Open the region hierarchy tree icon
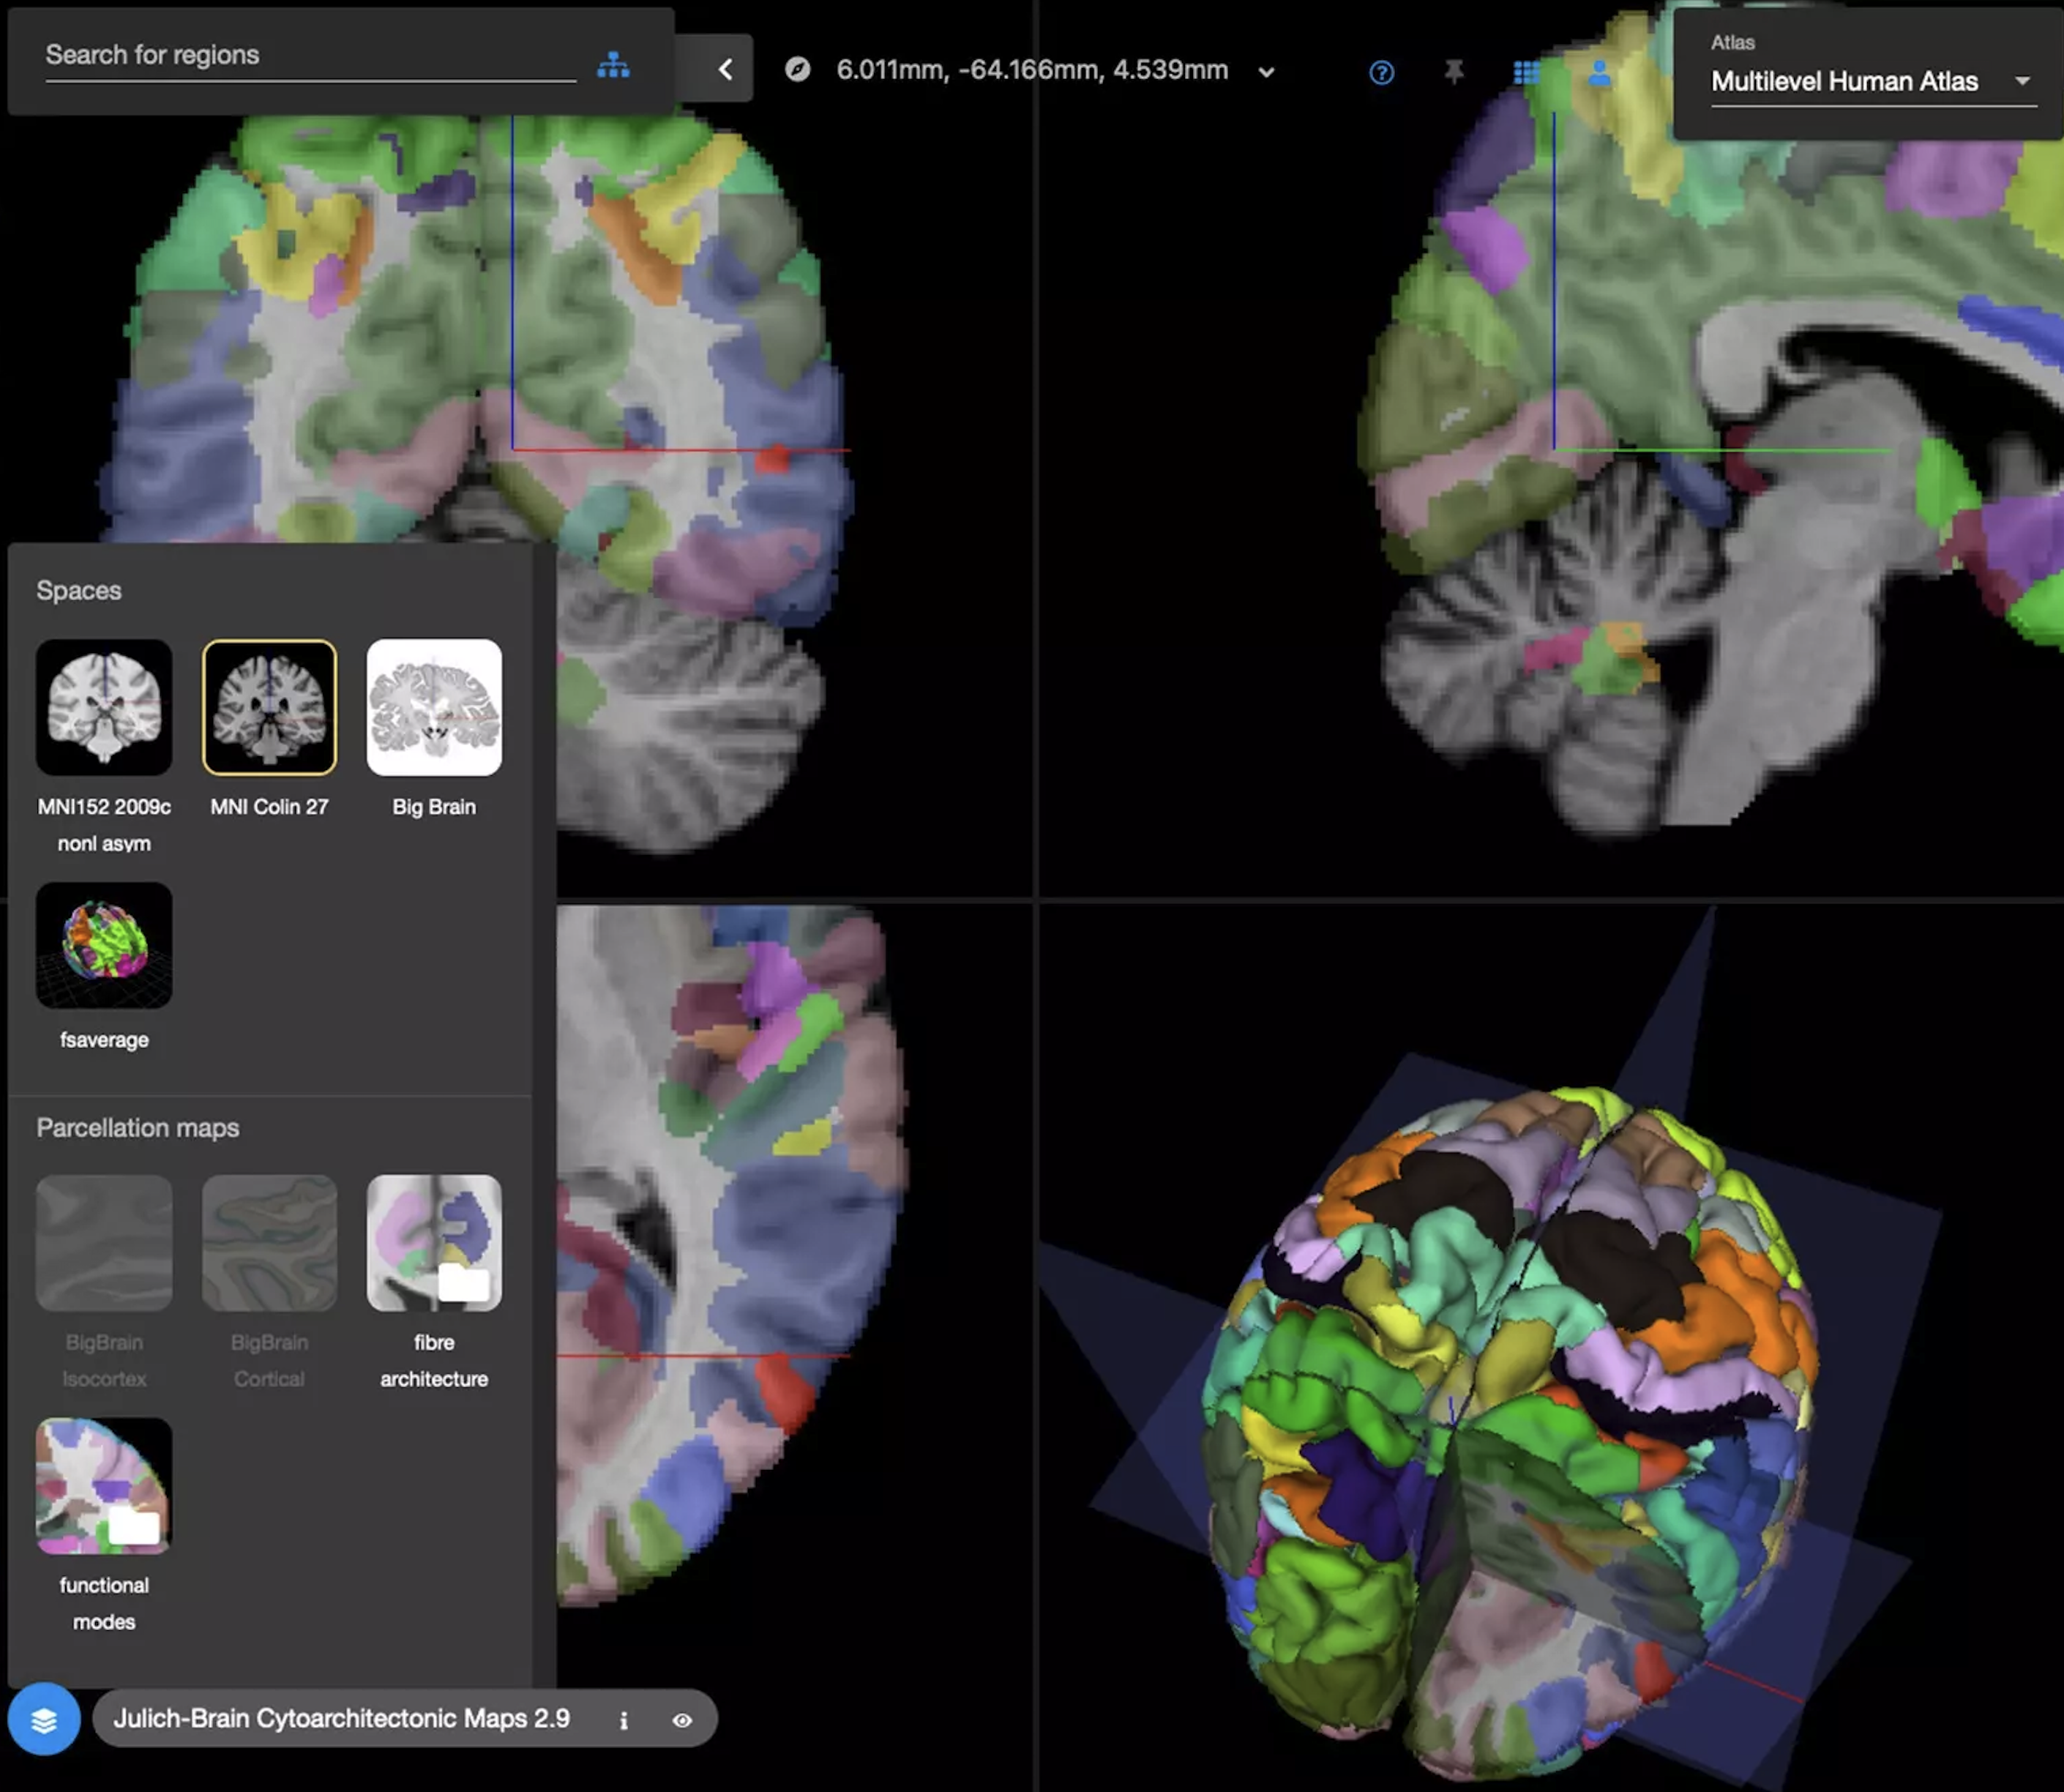This screenshot has height=1792, width=2064. pyautogui.click(x=613, y=66)
